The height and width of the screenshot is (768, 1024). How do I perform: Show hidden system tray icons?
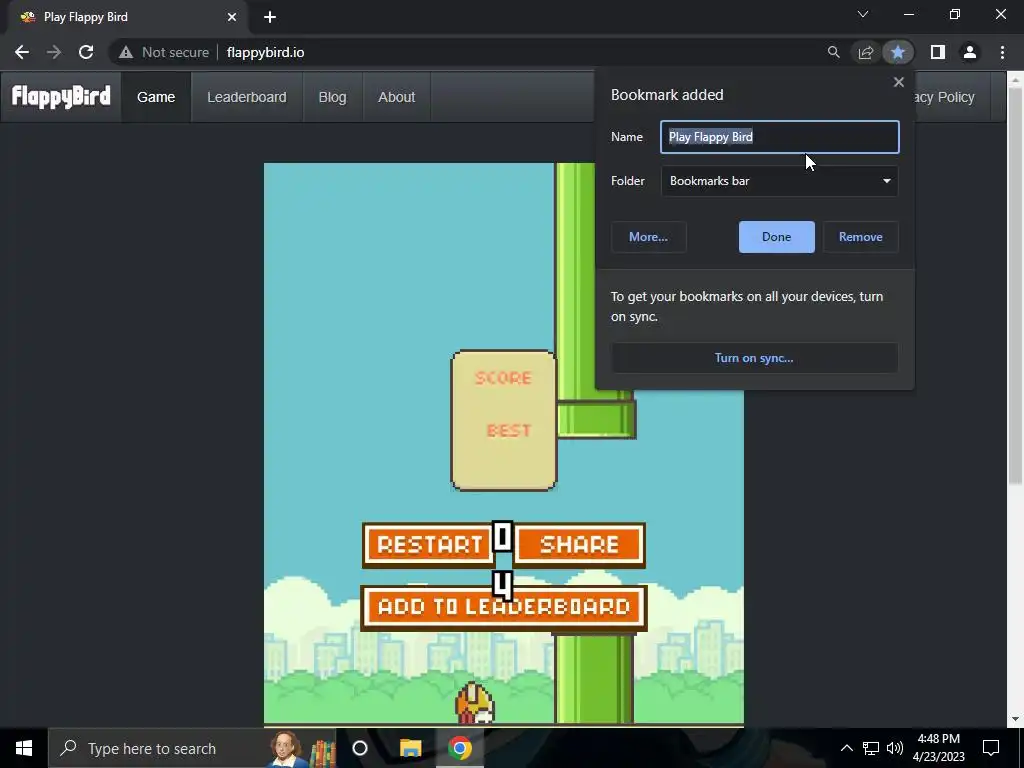tap(846, 748)
